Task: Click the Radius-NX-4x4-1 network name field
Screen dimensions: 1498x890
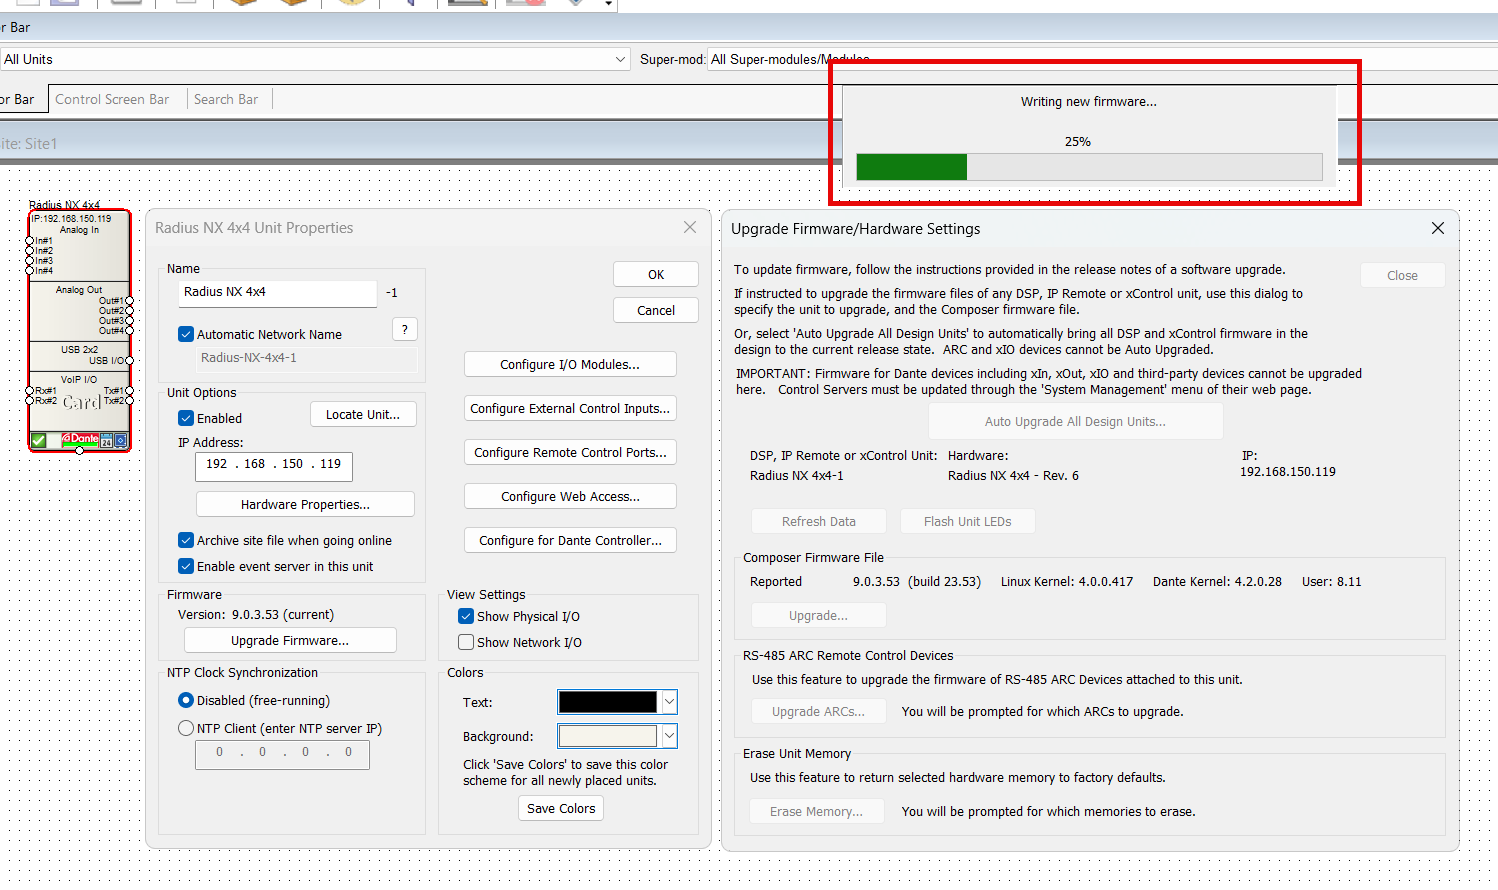Action: (307, 359)
